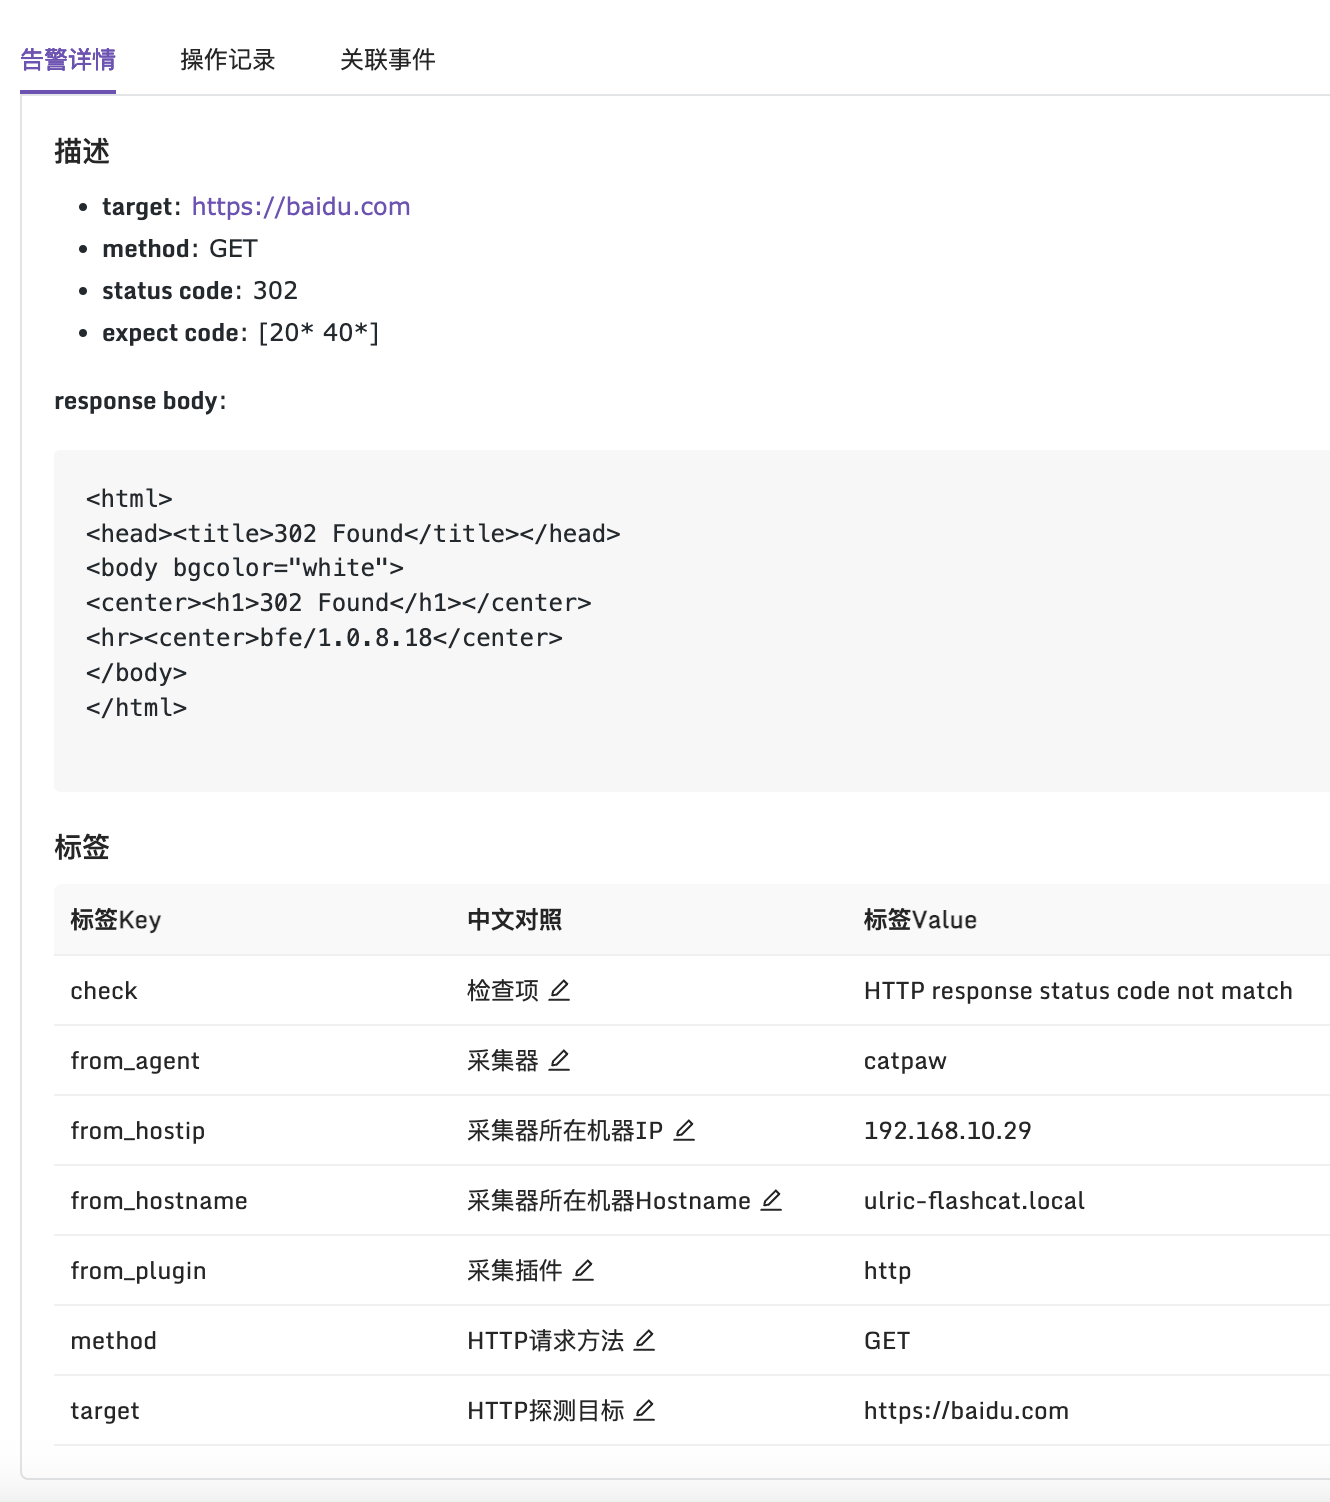The width and height of the screenshot is (1330, 1502).
Task: Open the https://baidu.com target link
Action: (x=301, y=206)
